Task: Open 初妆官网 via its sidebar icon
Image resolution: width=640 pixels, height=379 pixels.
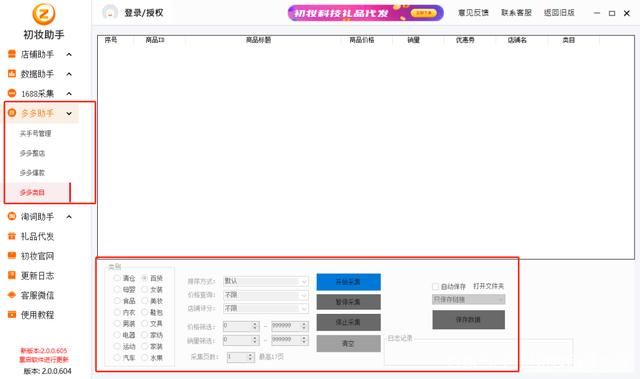Action: 12,256
